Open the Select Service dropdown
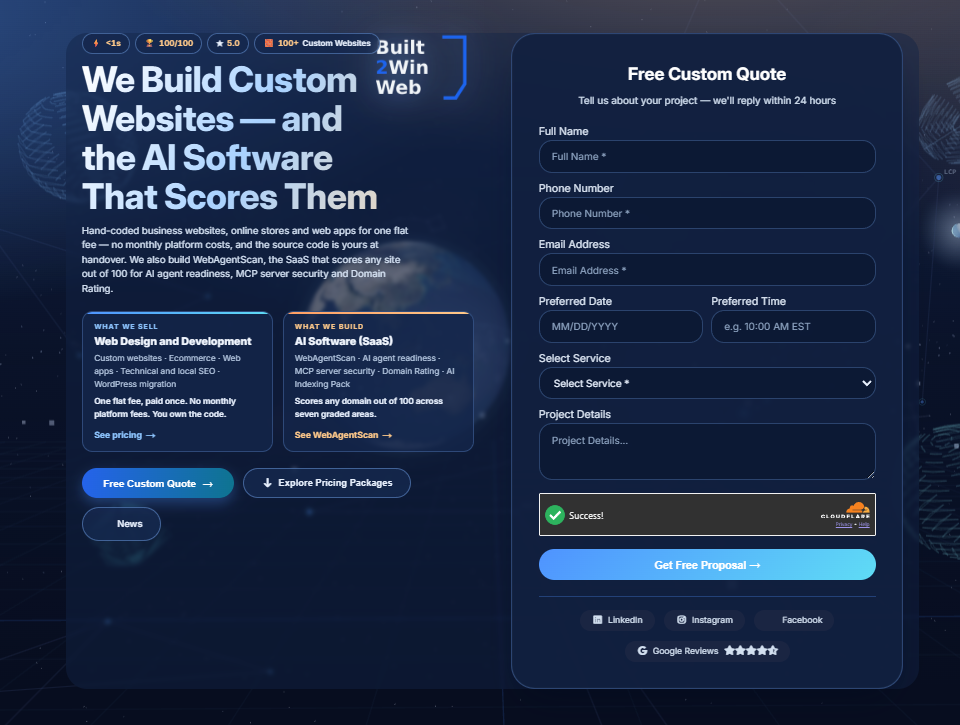The height and width of the screenshot is (725, 960). (707, 383)
